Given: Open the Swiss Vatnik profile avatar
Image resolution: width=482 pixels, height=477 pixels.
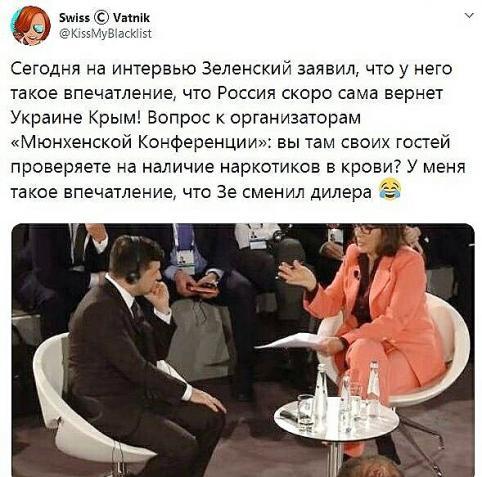Looking at the screenshot, I should pos(31,26).
